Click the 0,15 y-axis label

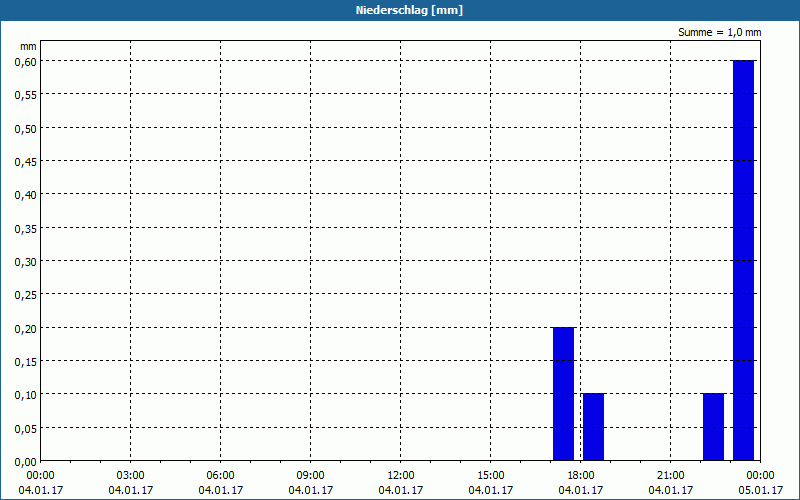tap(26, 361)
